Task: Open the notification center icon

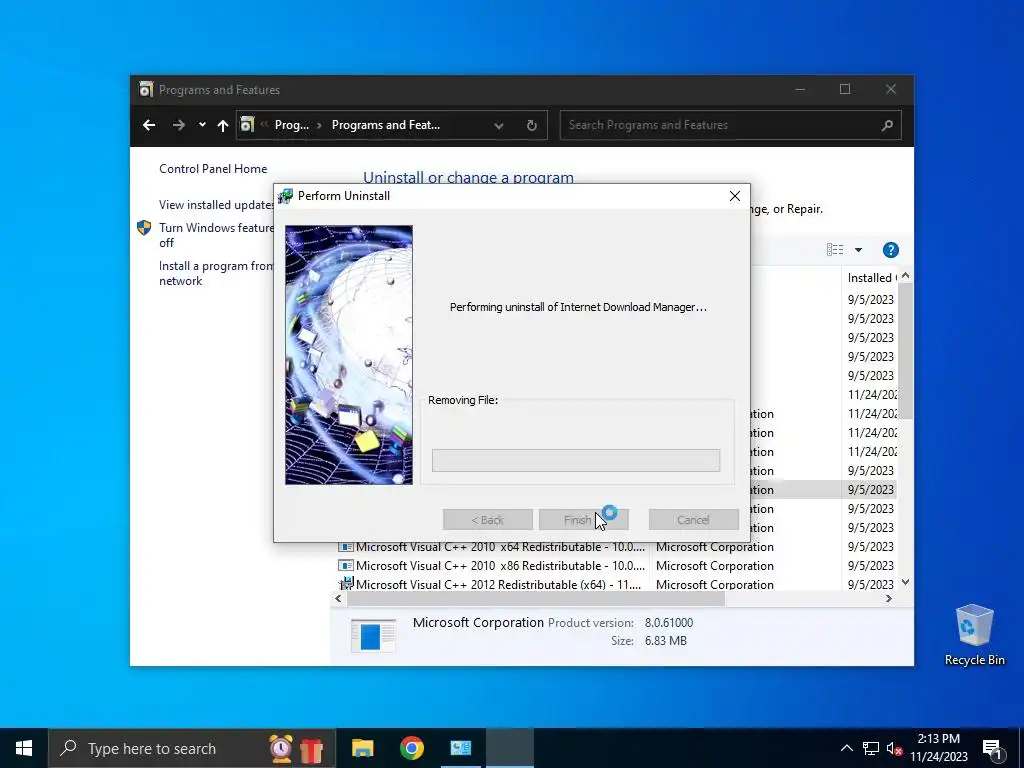Action: click(992, 748)
